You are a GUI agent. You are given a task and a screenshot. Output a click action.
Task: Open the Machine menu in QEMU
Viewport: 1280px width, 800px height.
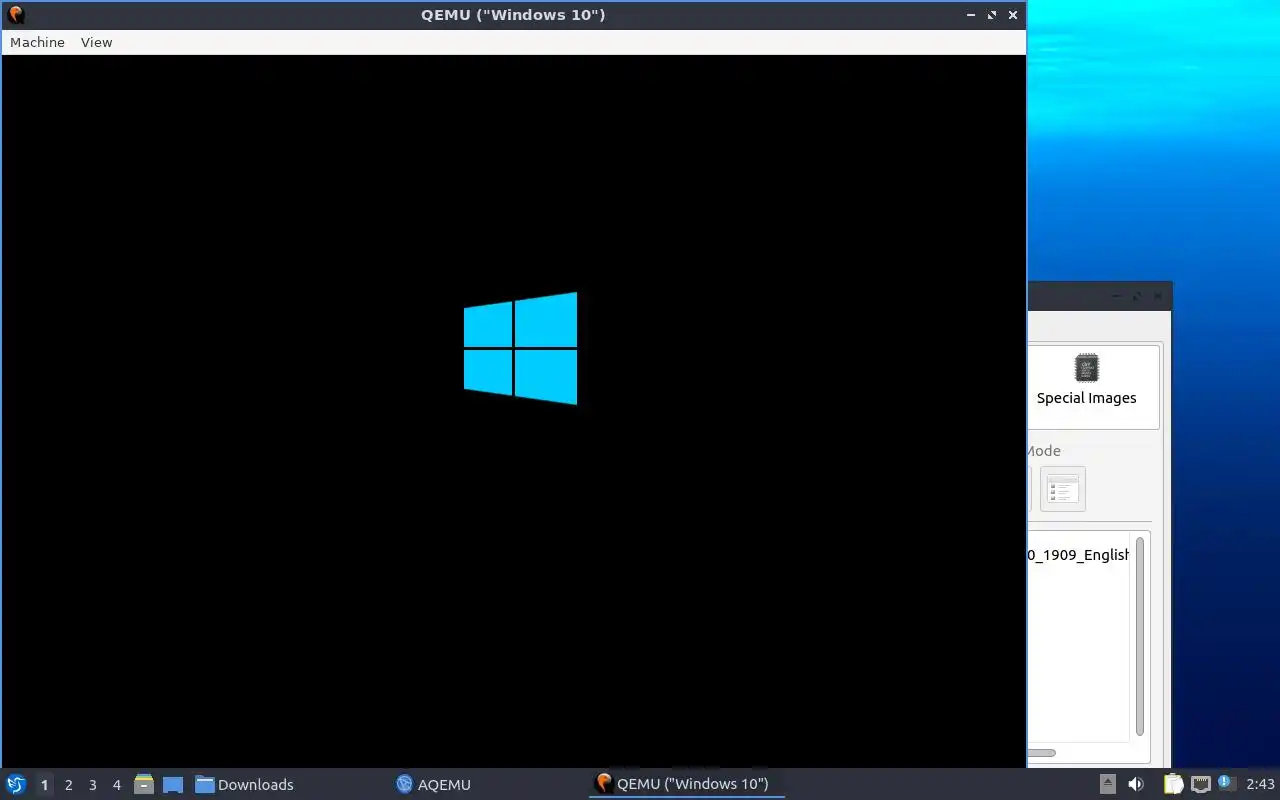[x=37, y=42]
